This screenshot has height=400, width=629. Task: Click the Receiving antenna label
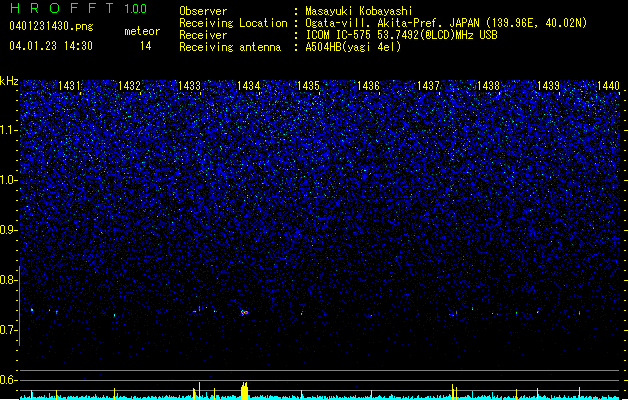tap(230, 47)
